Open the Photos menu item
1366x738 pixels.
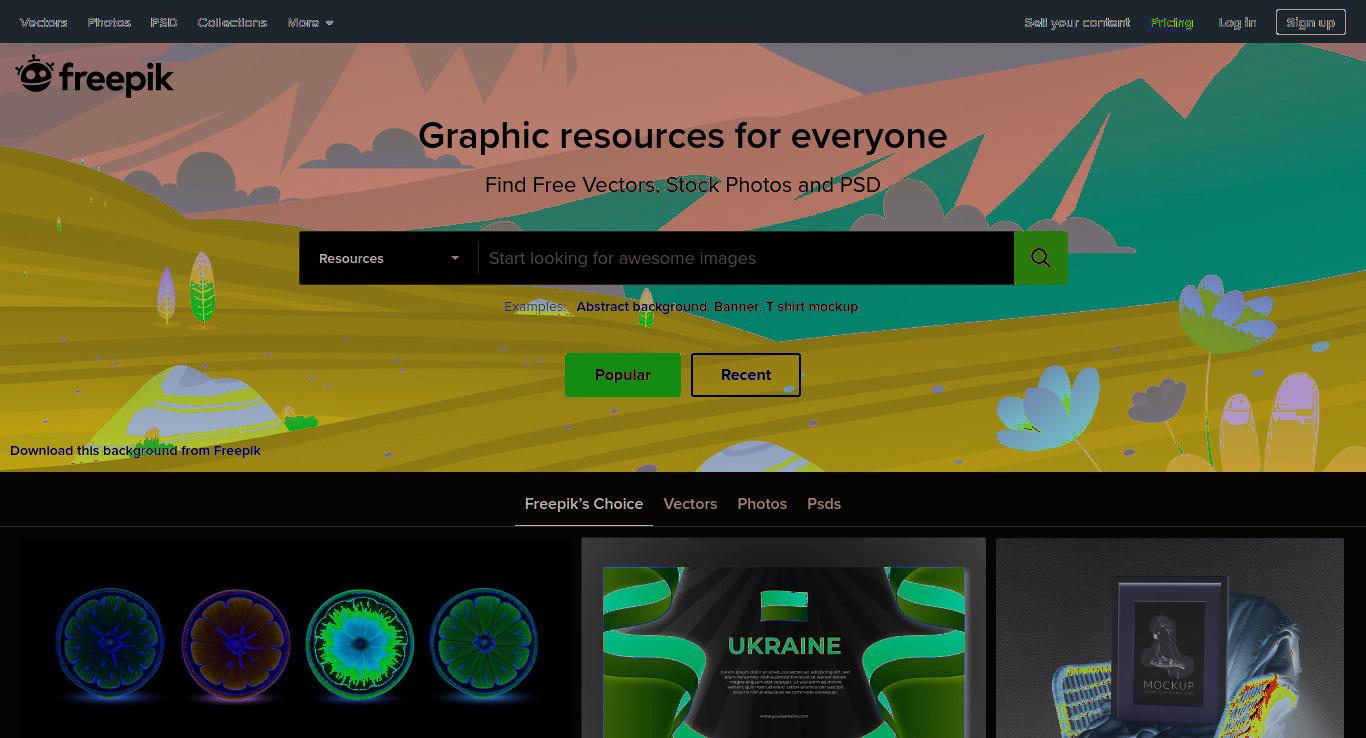point(109,22)
